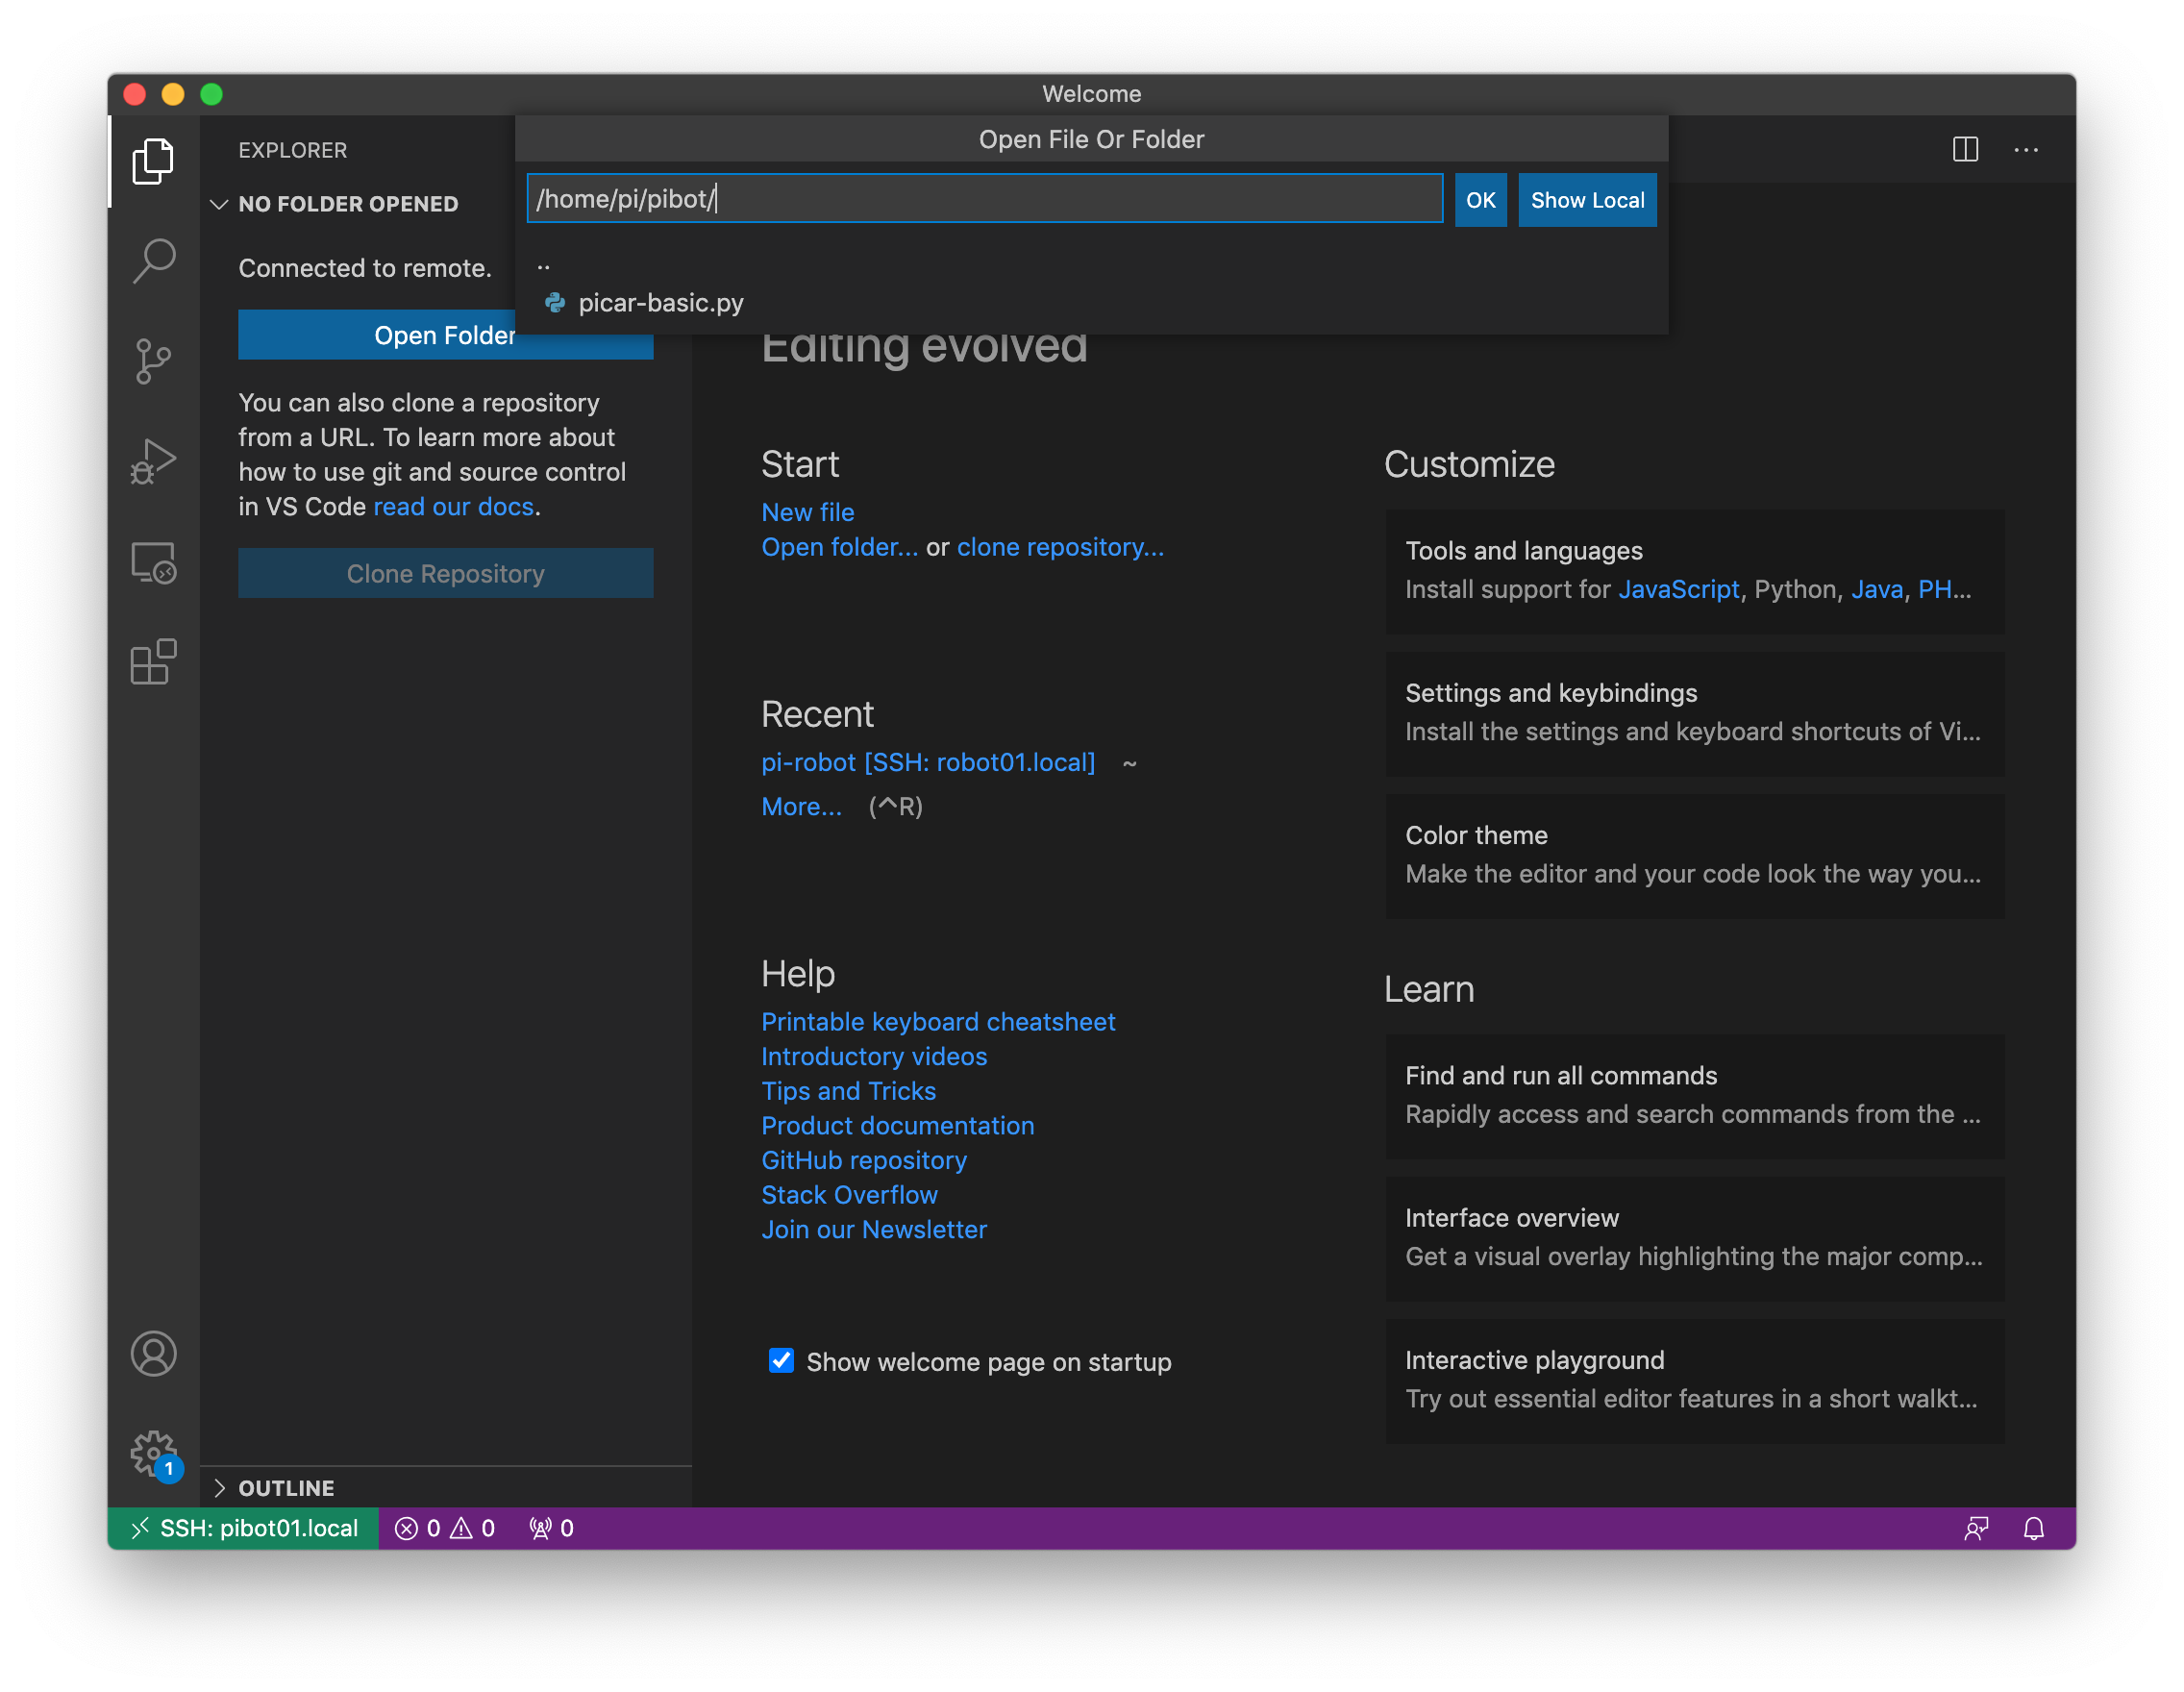Open recent pi-robot [SSH: robot01.local]
Screen dimensions: 2184x1692
[x=928, y=762]
